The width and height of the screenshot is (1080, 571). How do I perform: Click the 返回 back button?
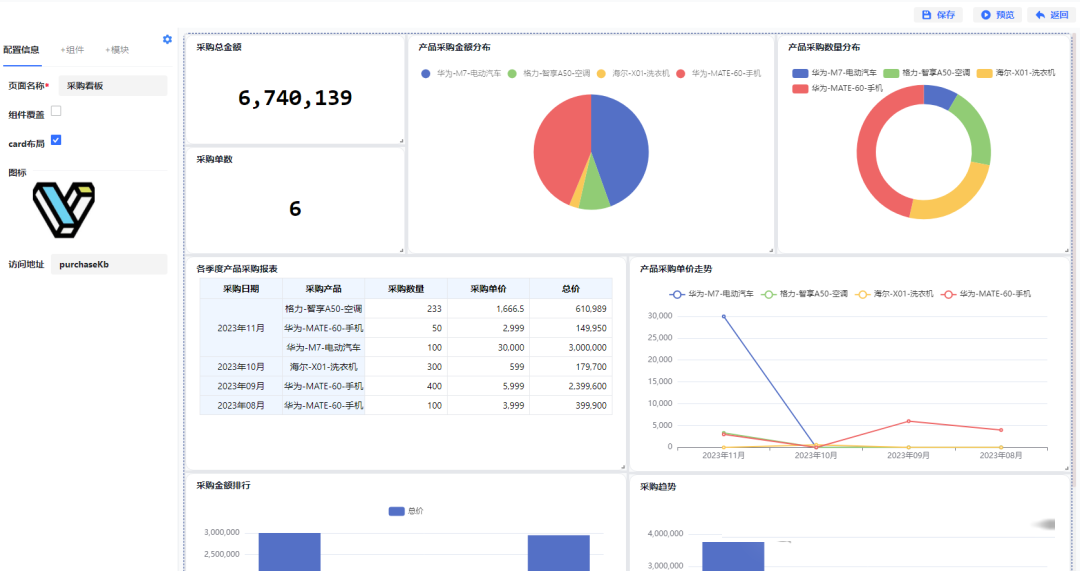(1051, 15)
